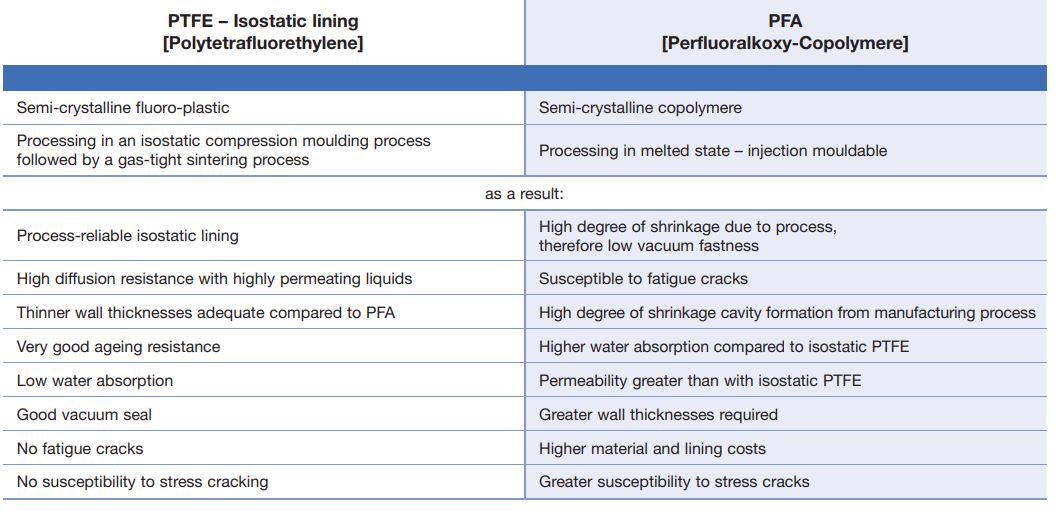Select the 'Semi-crystalline copolymere' cell

click(640, 107)
